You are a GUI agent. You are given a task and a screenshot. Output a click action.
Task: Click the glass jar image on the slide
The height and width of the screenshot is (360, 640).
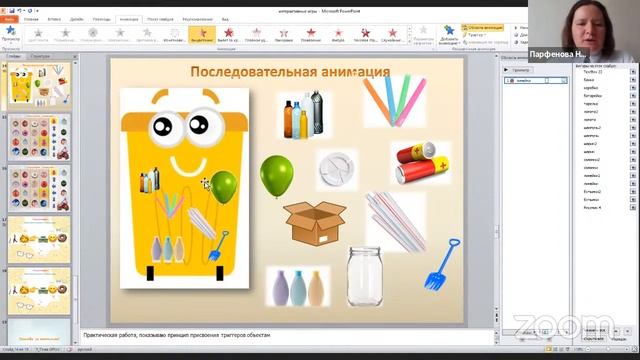click(x=365, y=276)
